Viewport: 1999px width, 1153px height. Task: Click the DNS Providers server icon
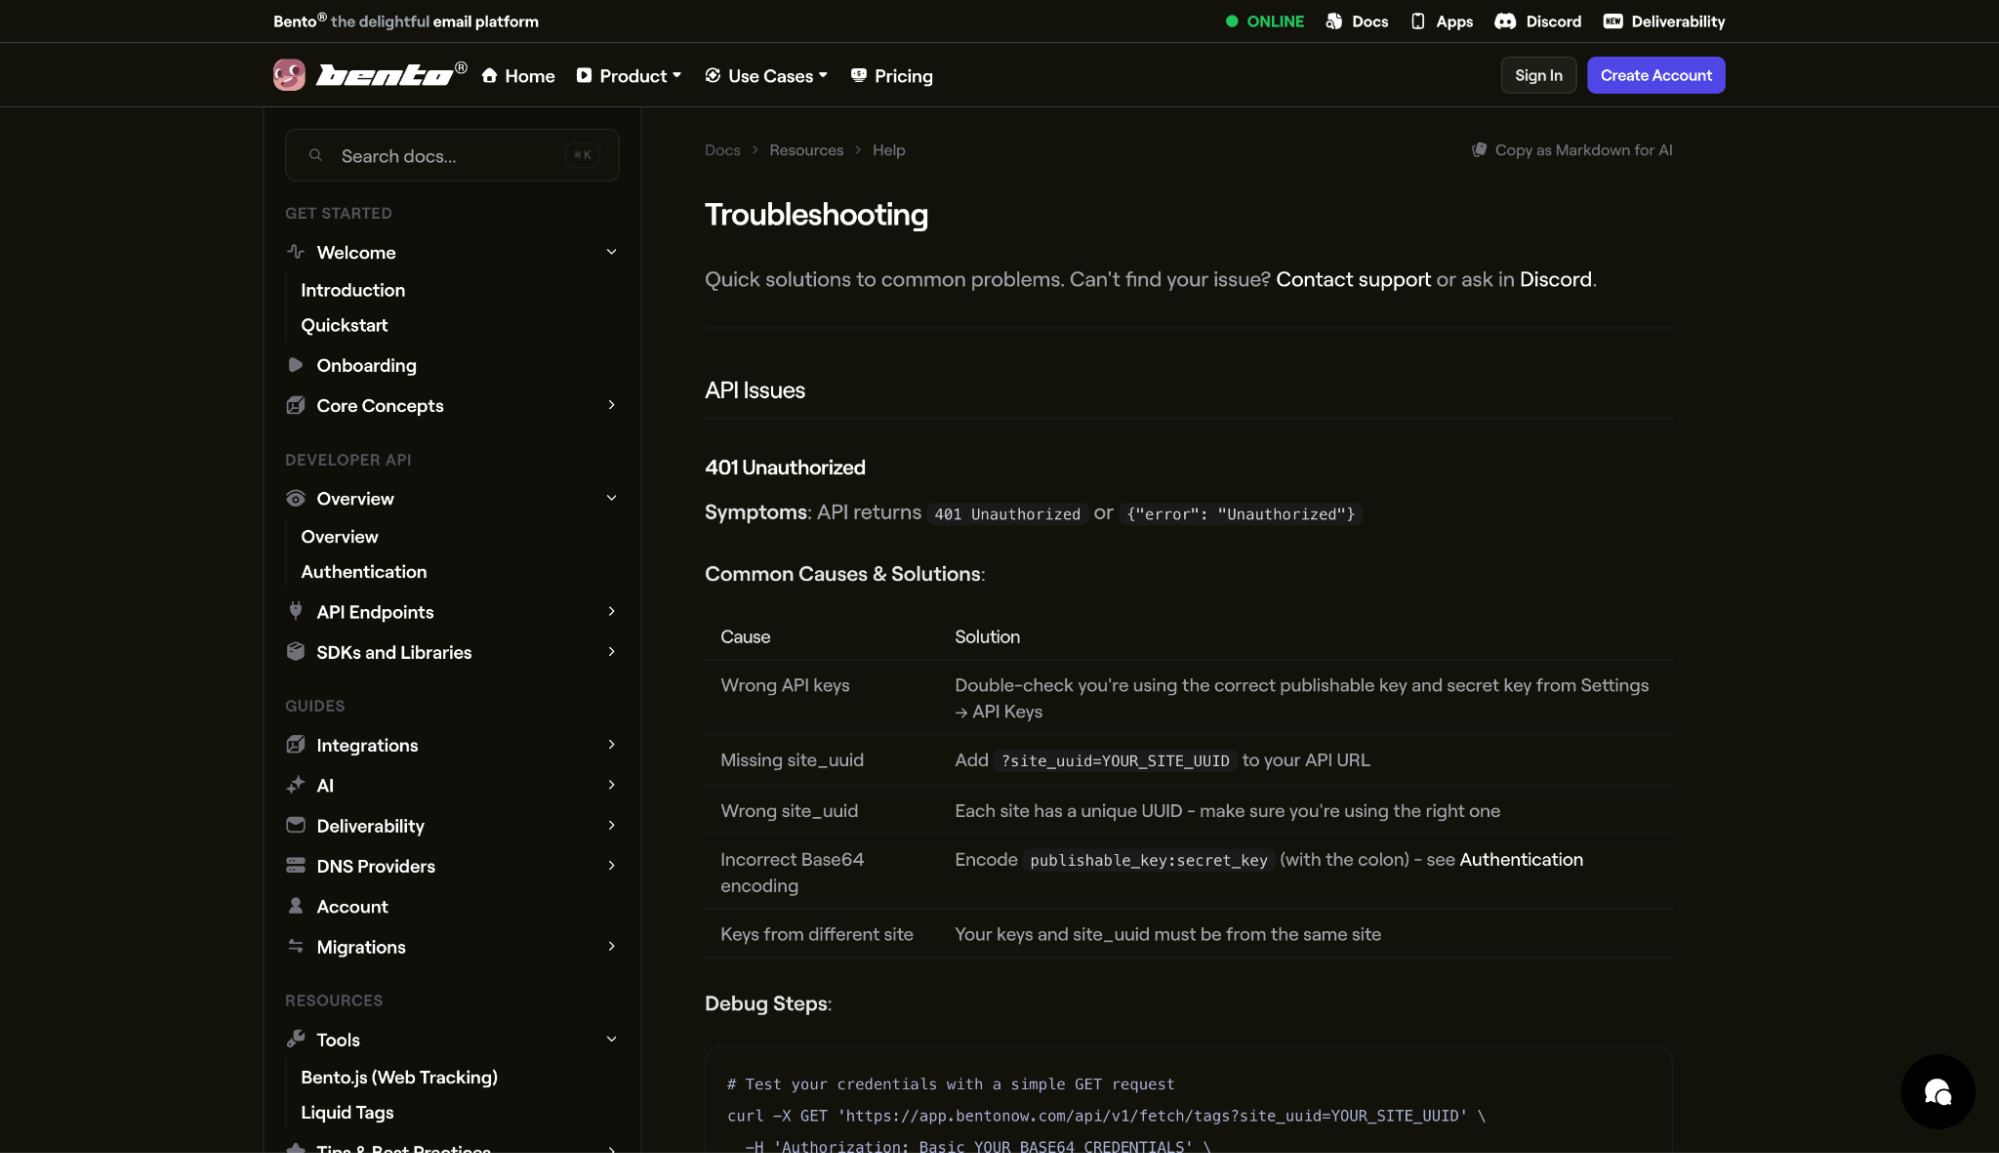[295, 865]
